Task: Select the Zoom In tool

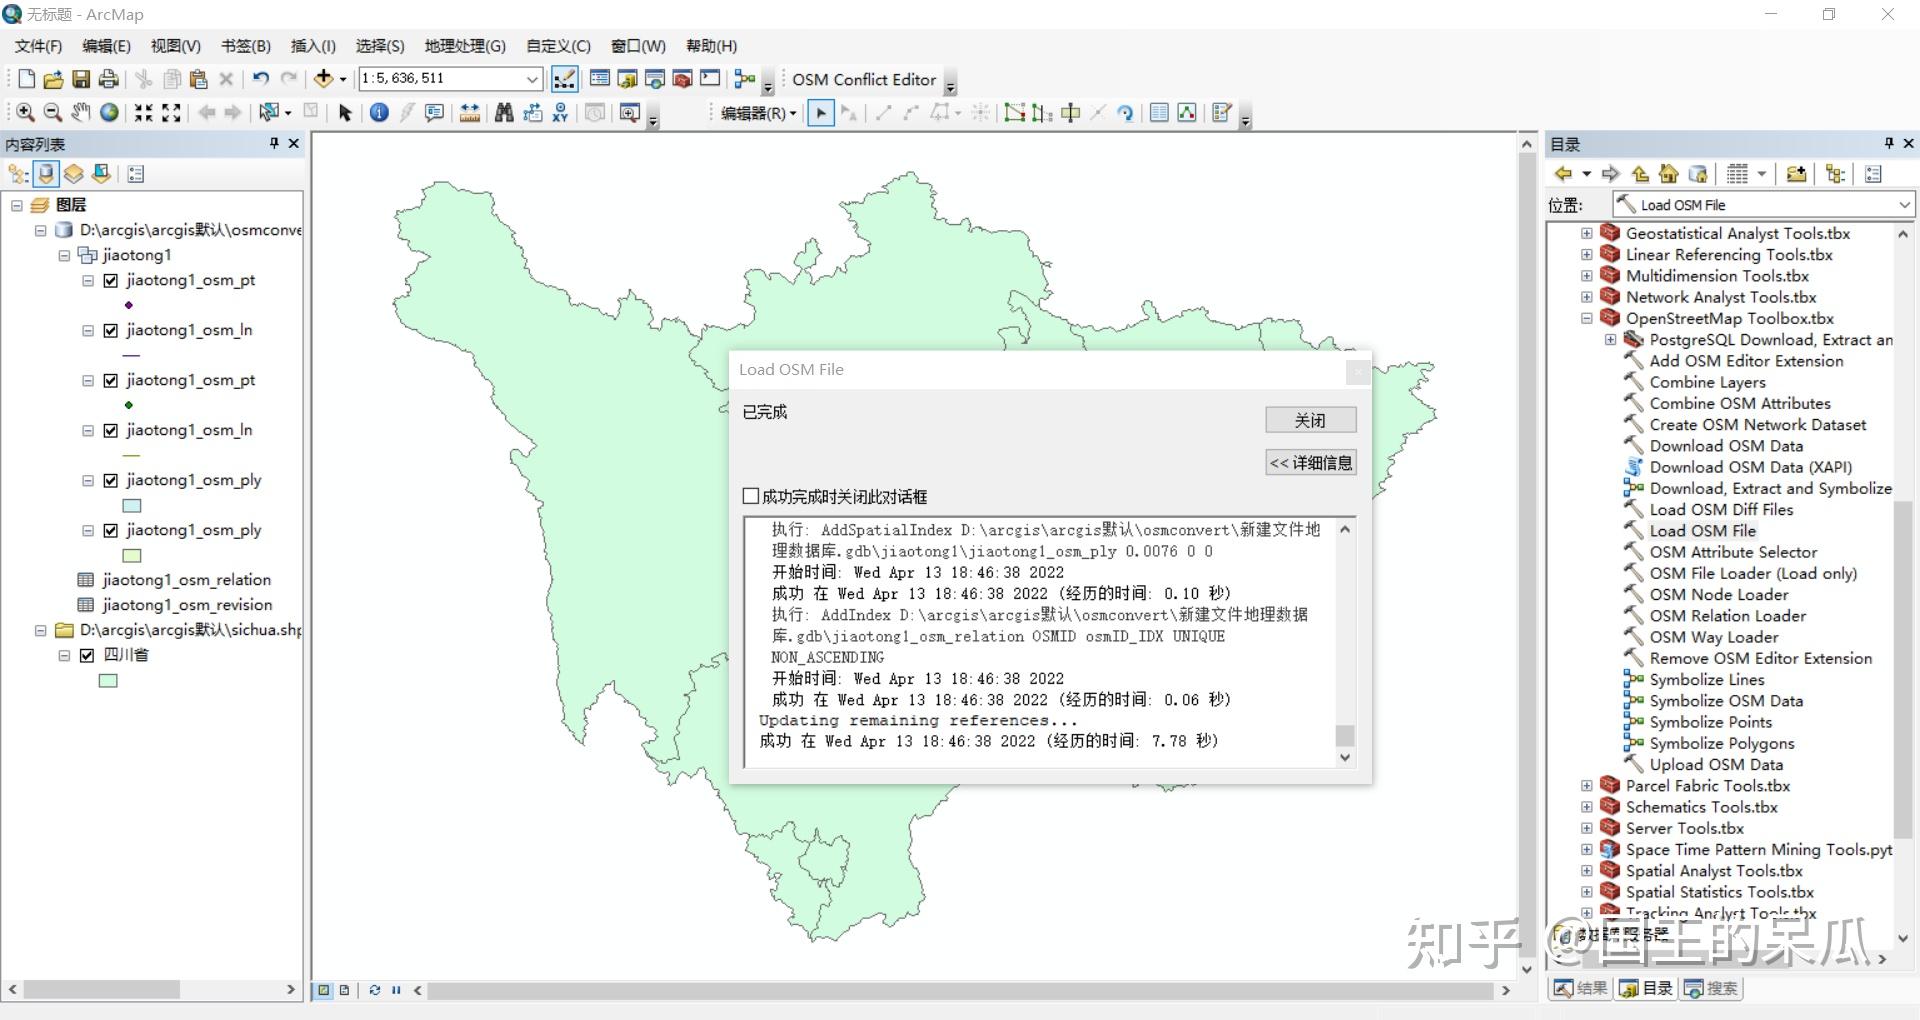Action: point(24,112)
